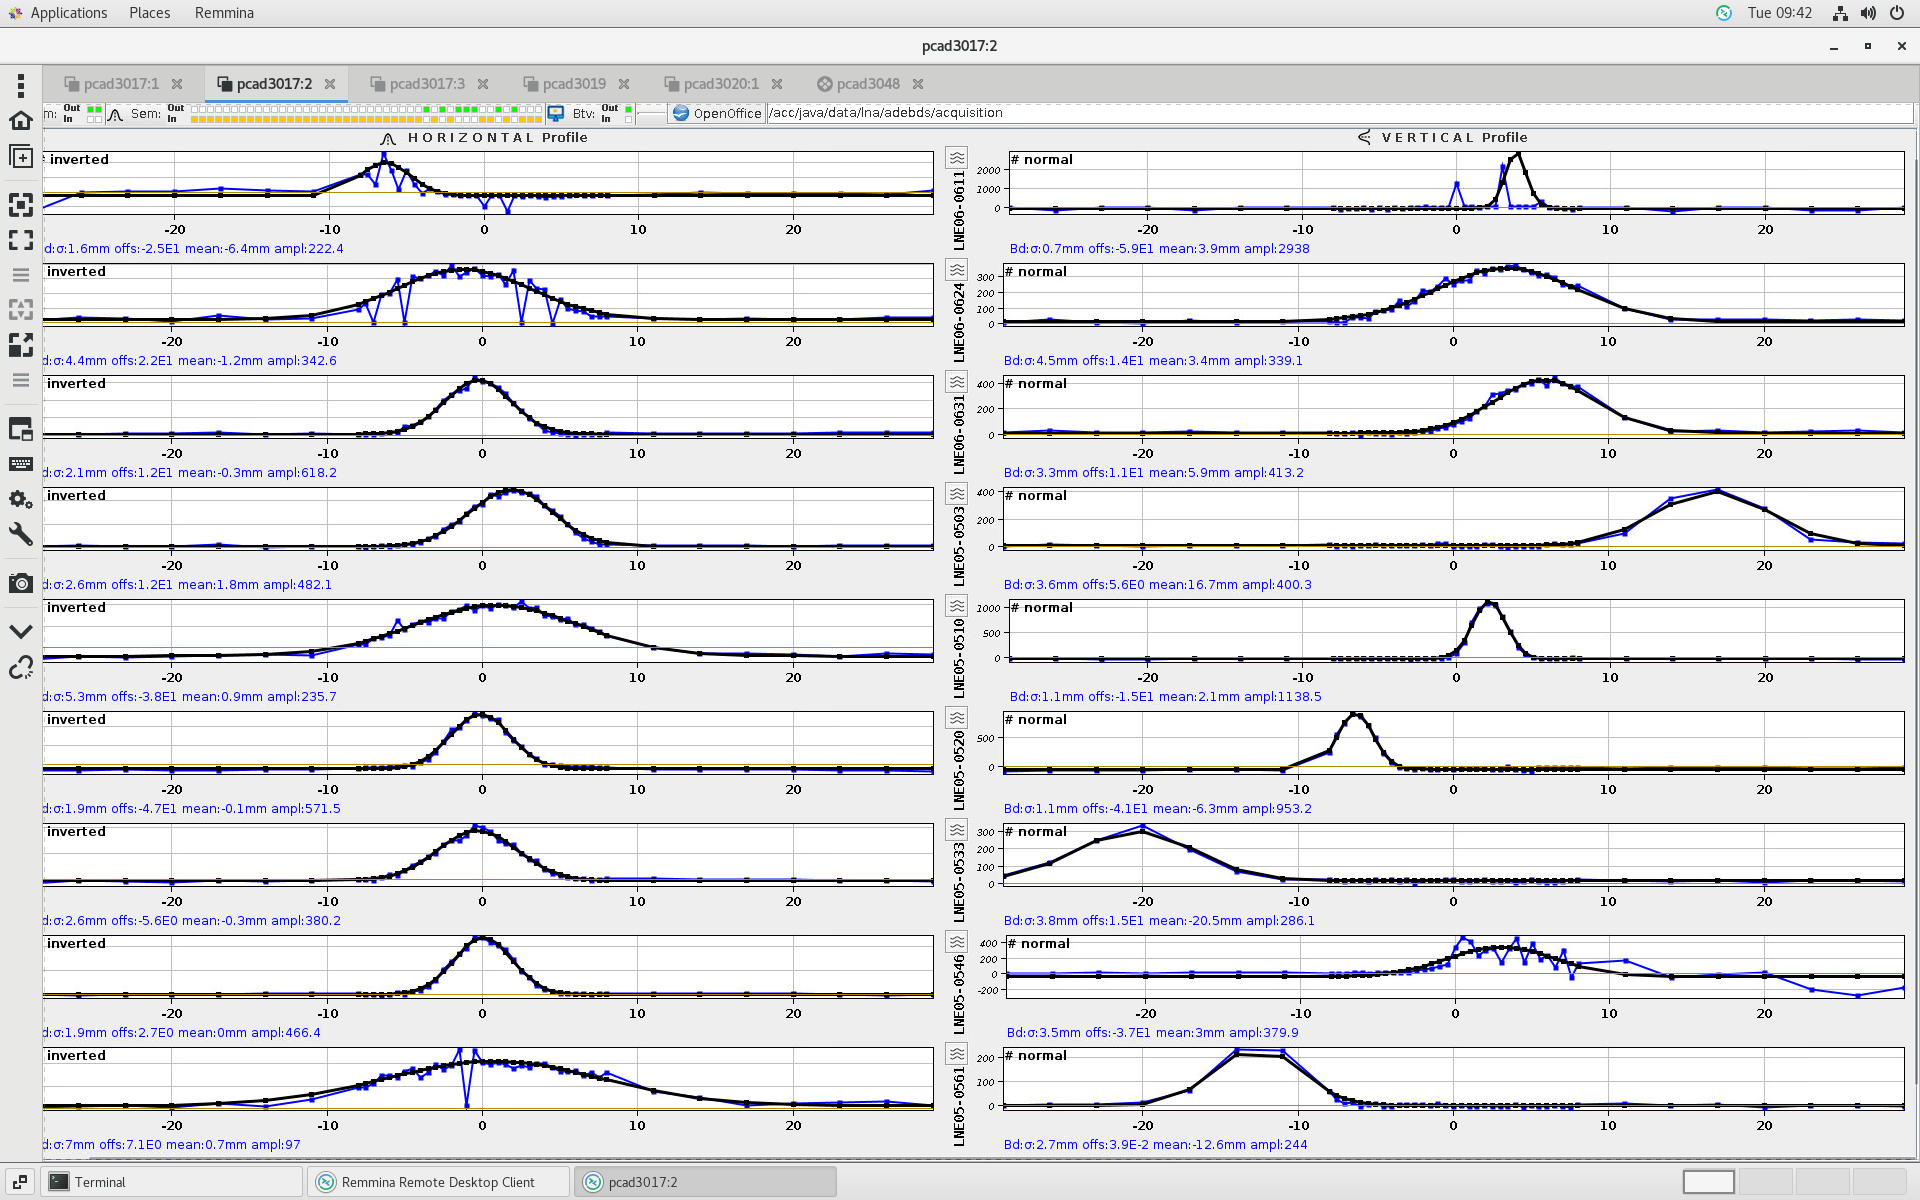Toggle the Btv Out green indicator
This screenshot has height=1200, width=1920.
tap(628, 108)
